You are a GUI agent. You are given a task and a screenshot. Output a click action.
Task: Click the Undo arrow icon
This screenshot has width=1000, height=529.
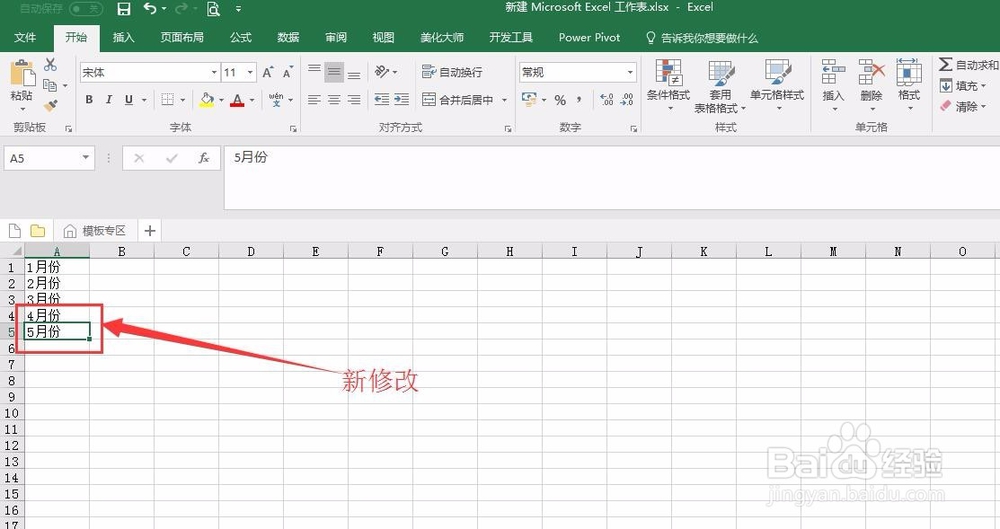150,9
